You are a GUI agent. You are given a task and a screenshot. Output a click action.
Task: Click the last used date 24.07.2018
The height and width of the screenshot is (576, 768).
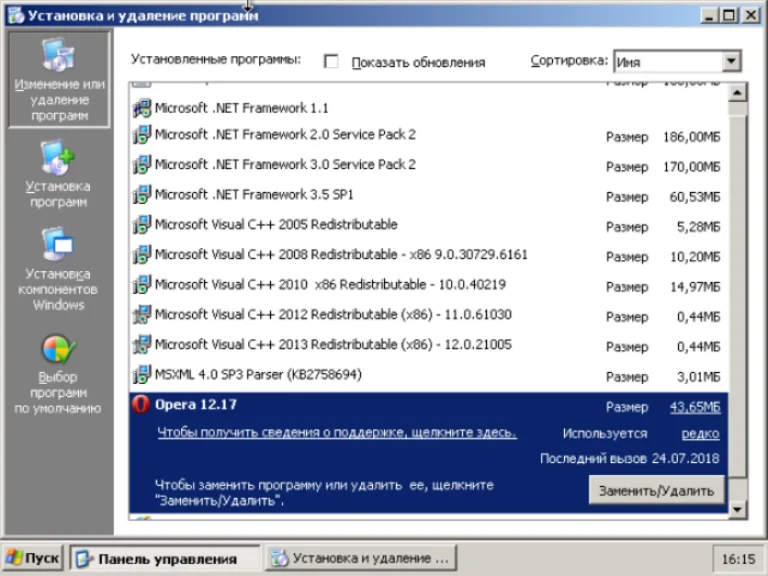(x=685, y=458)
